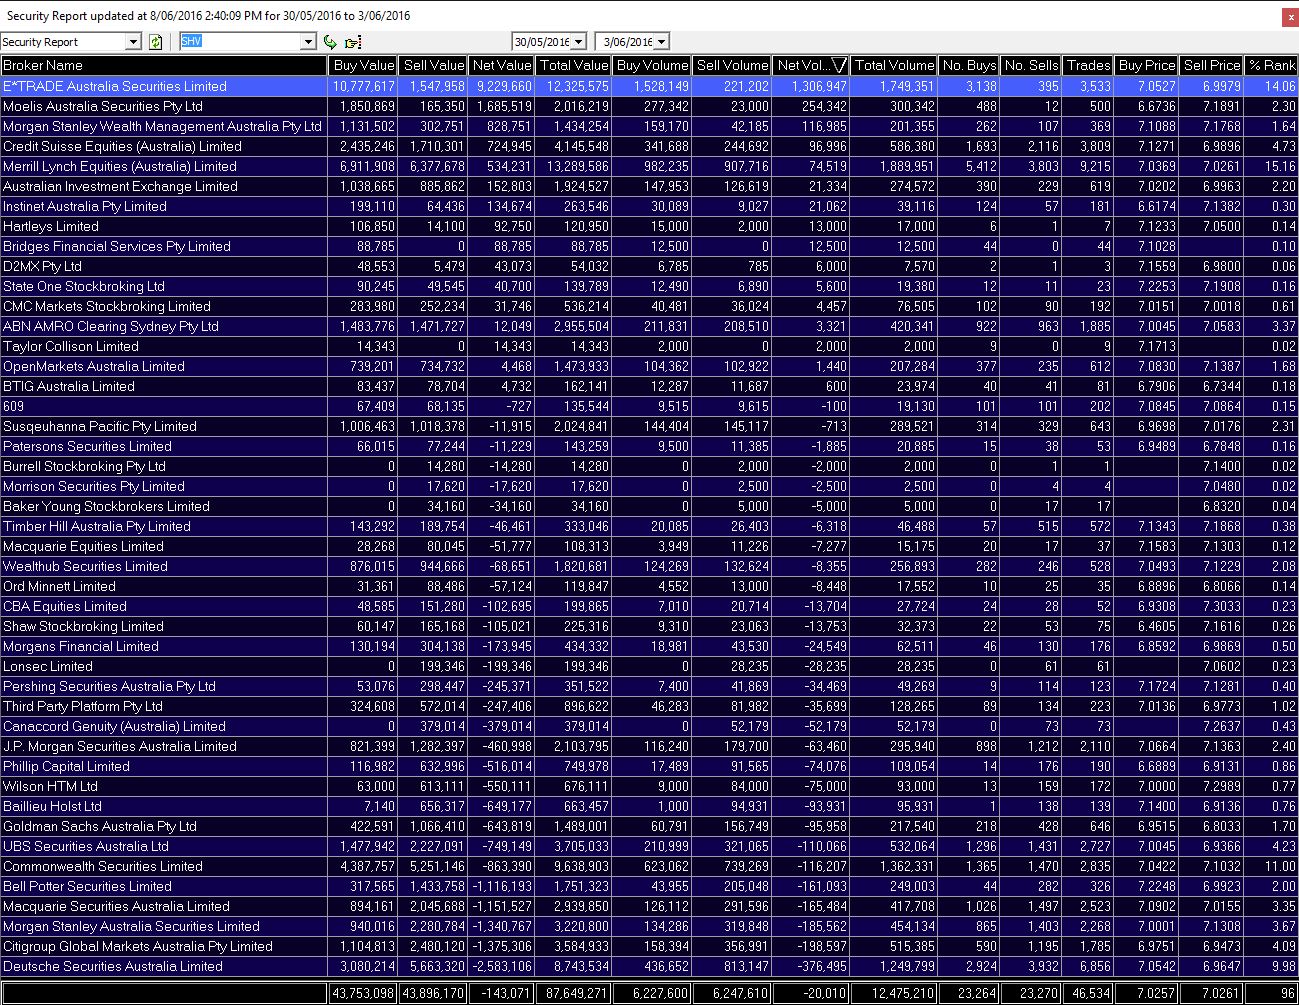This screenshot has width=1299, height=1005.
Task: Select Merrill Lynch Equities (Australia) Limited row
Action: [x=649, y=166]
